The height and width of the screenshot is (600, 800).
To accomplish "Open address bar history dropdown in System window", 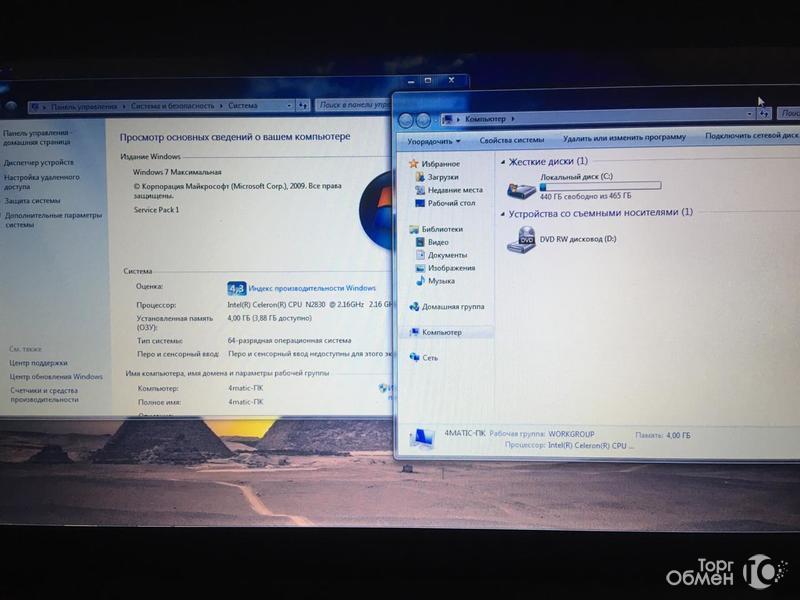I will coord(289,105).
